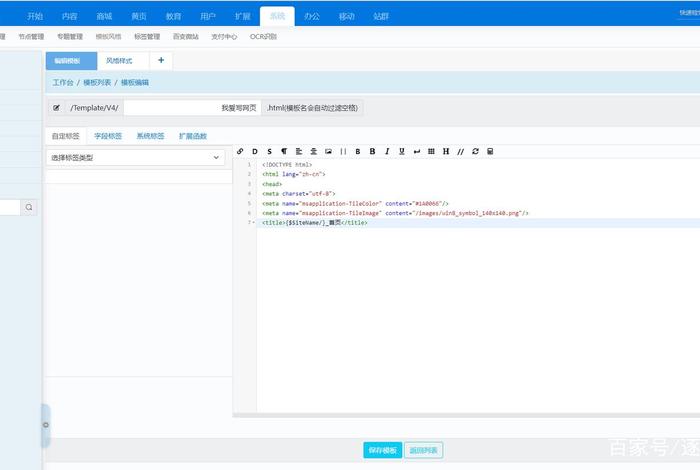The width and height of the screenshot is (700, 470).
Task: Click the 模板列表 breadcrumb link
Action: (97, 83)
